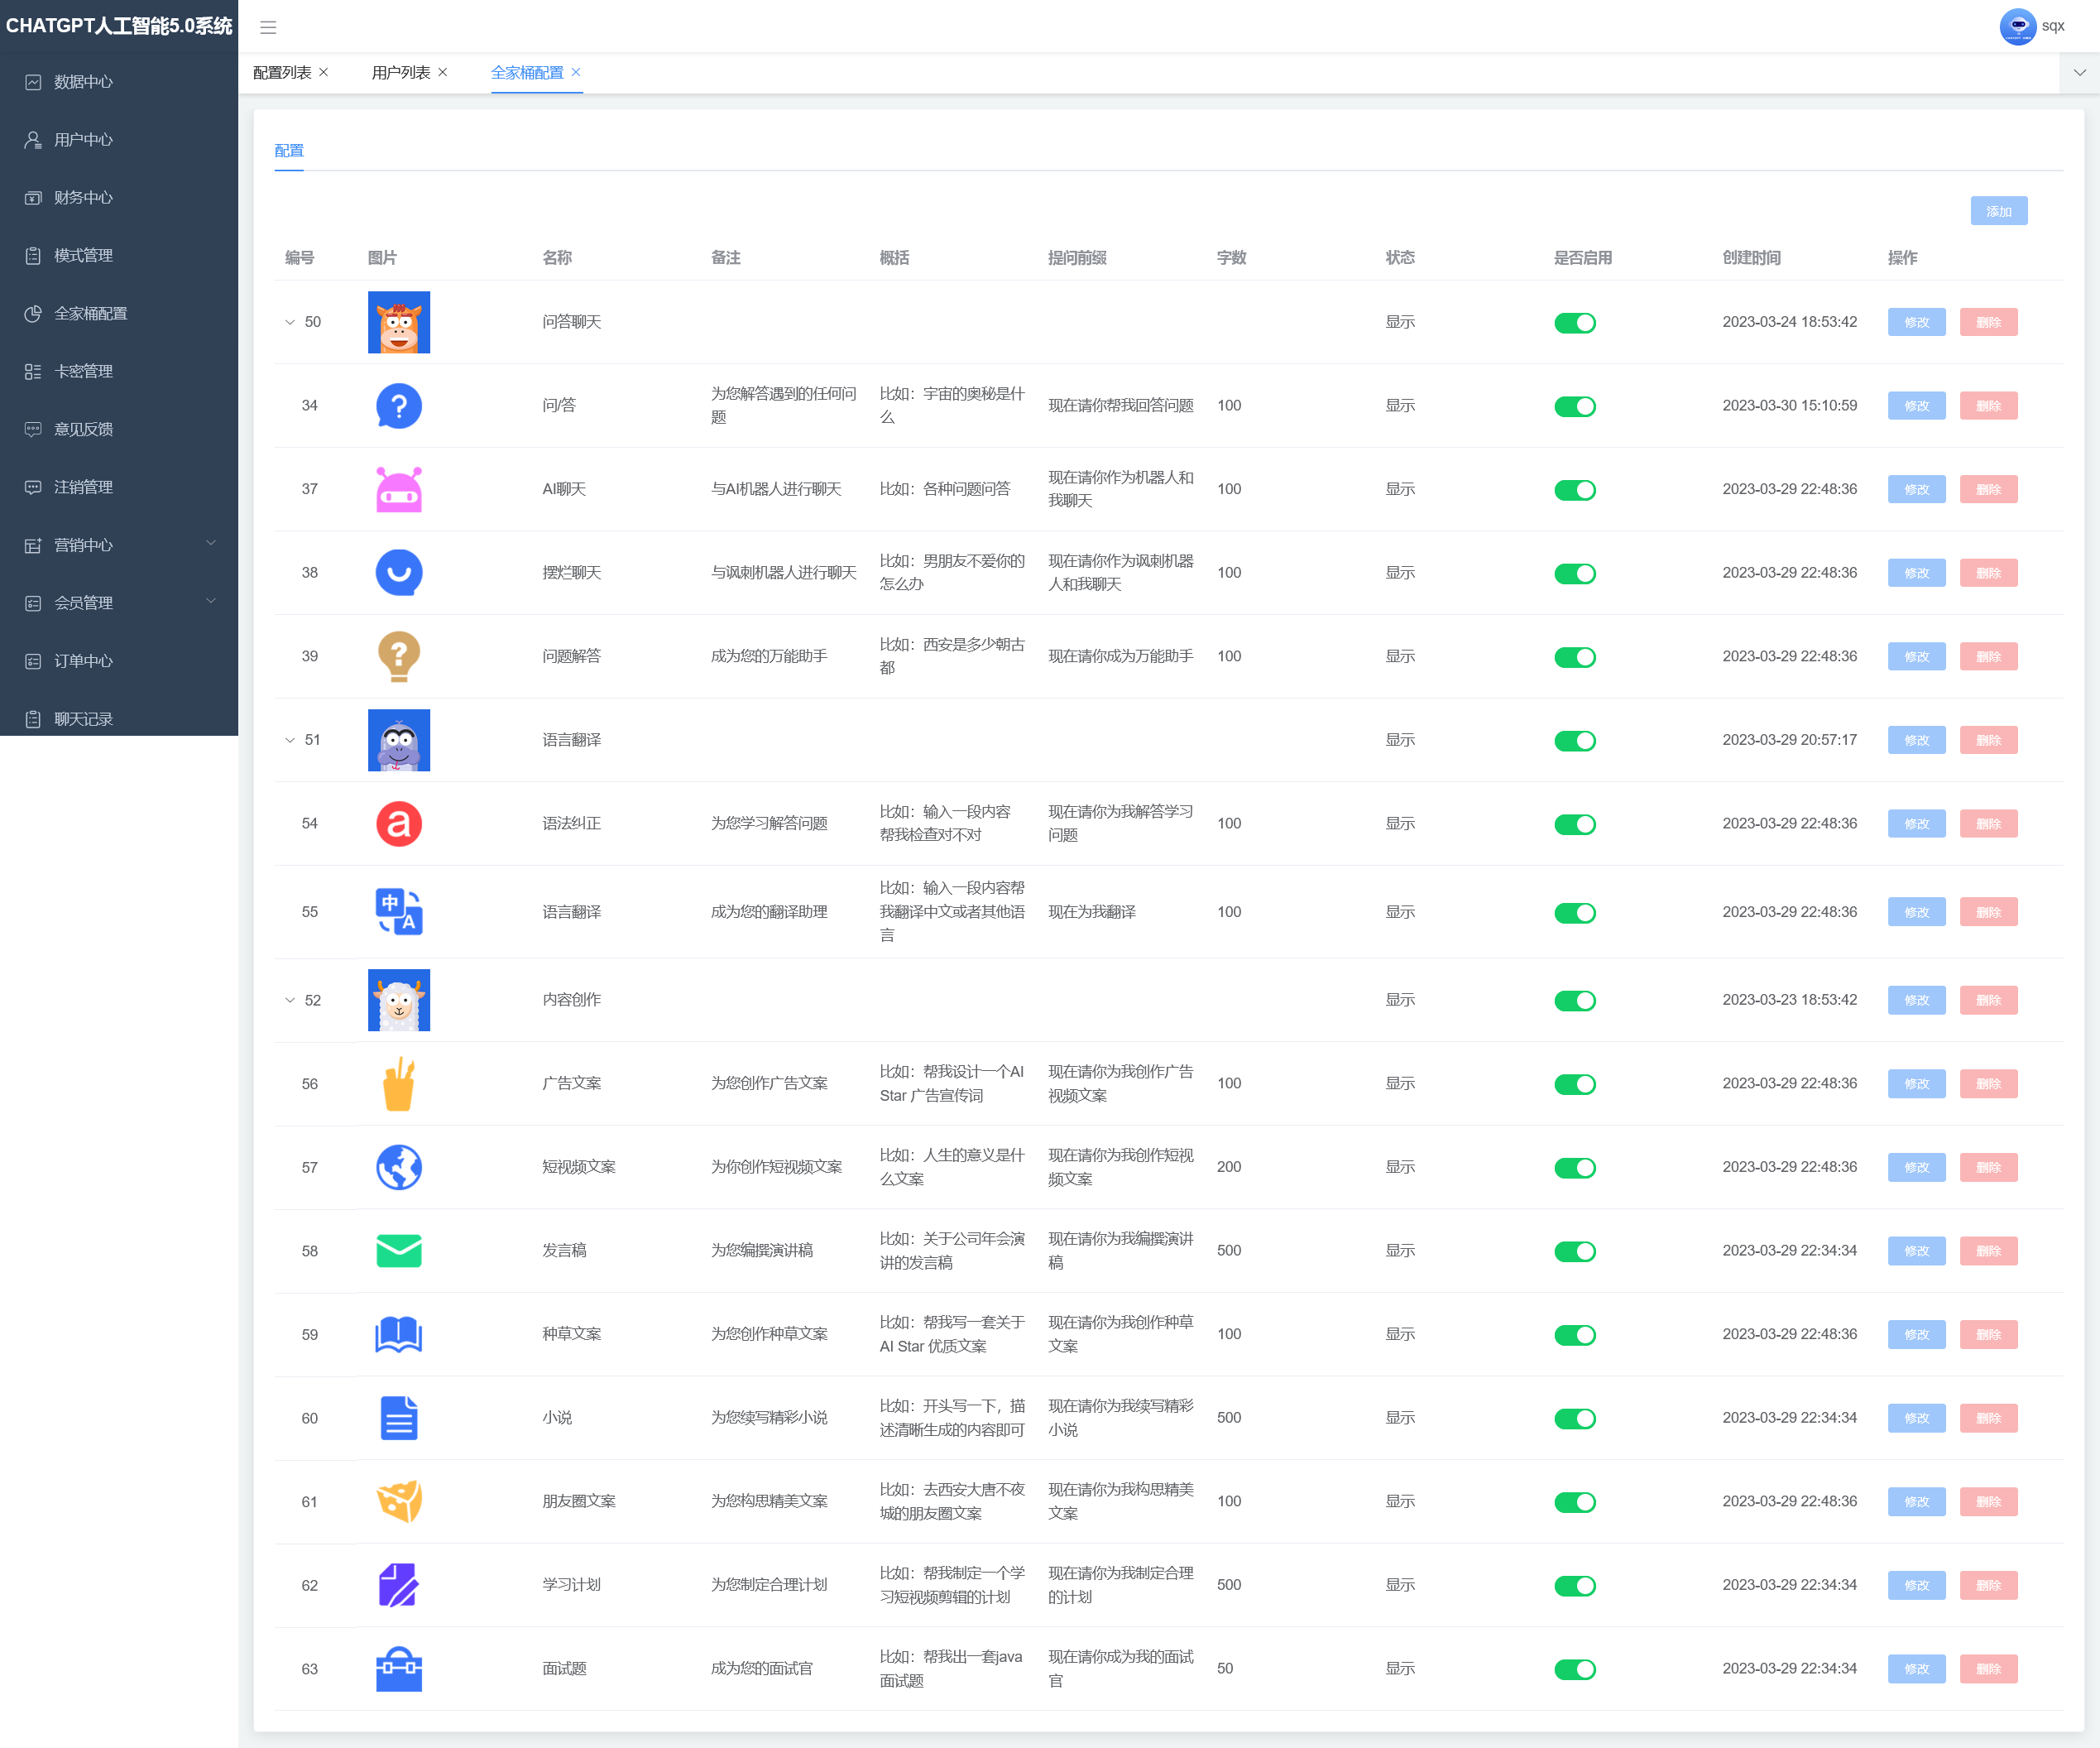Click the 添加 button to add entry

click(x=1998, y=211)
